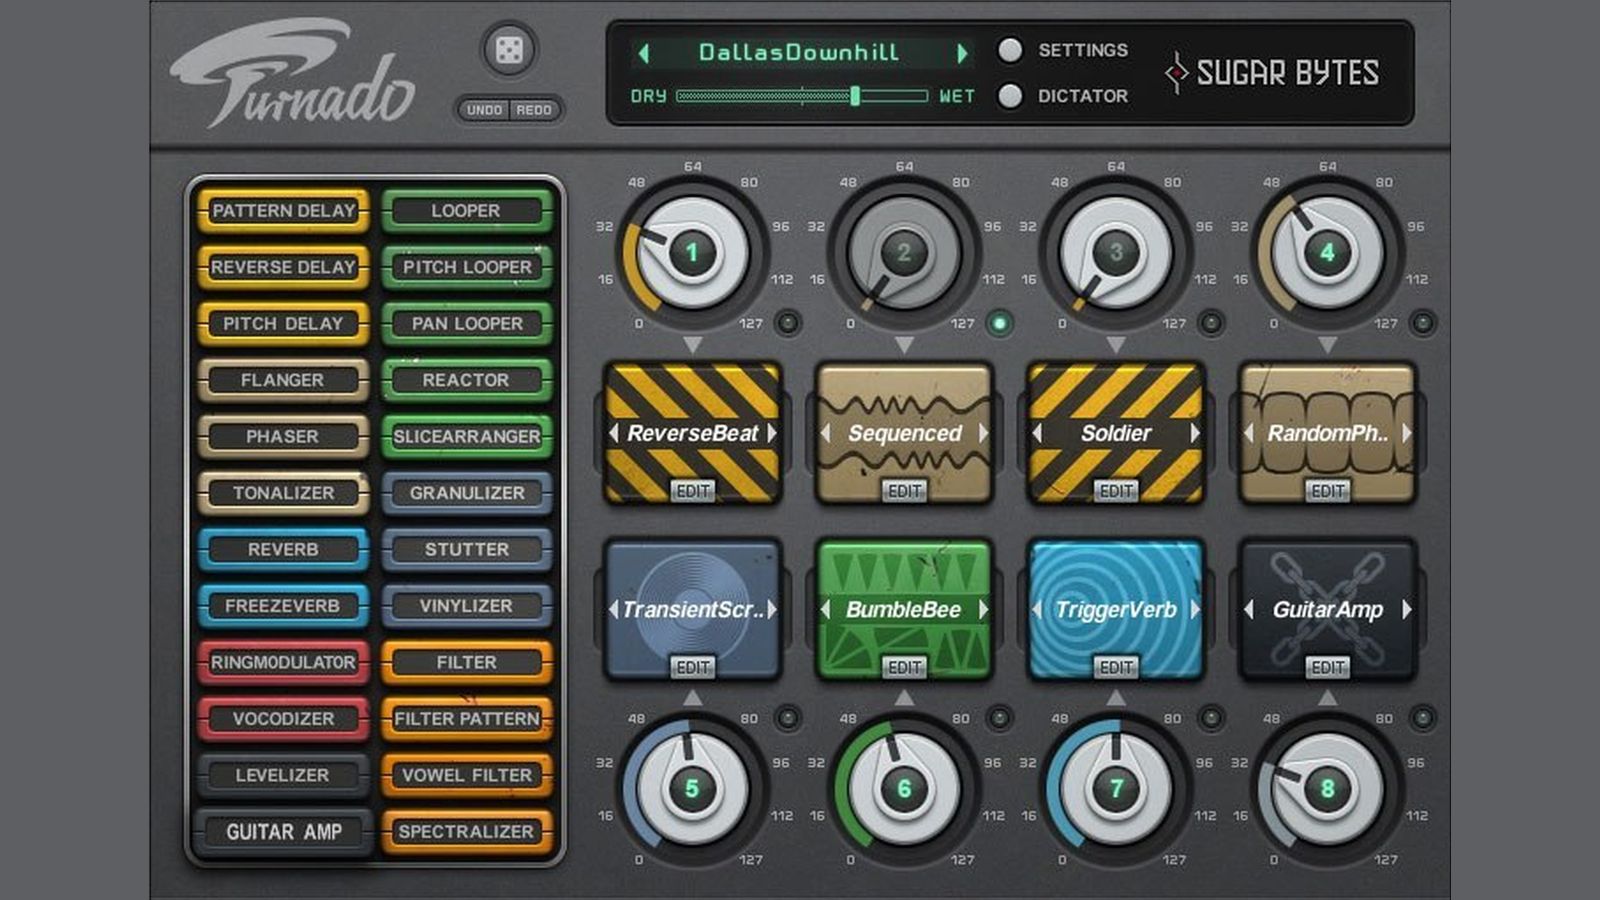Screen dimensions: 1600x900
Task: Toggle the Settings radio button
Action: point(1010,50)
